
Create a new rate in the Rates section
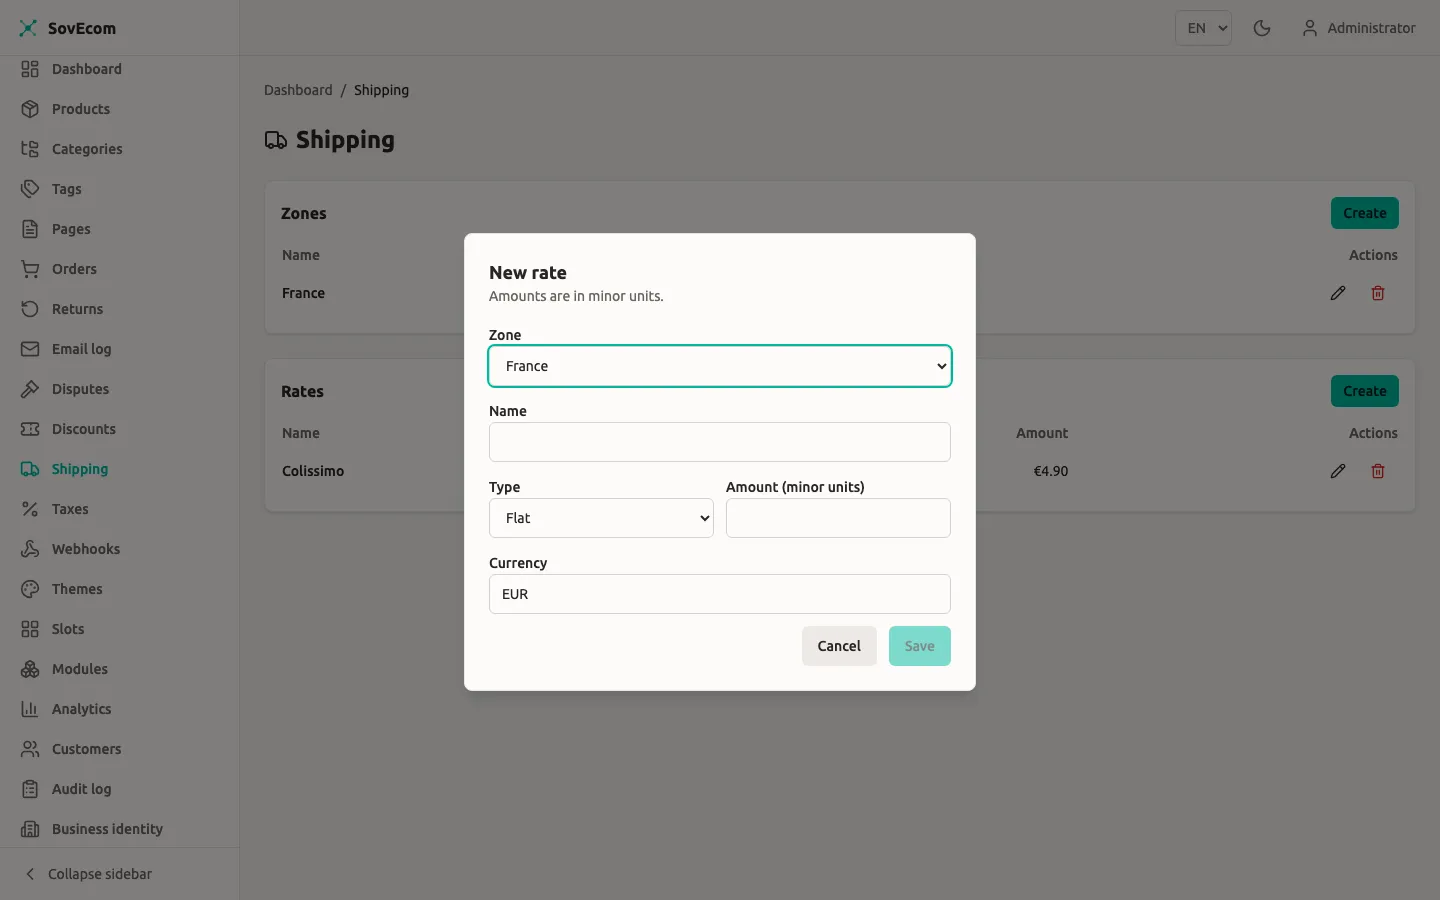tap(1365, 391)
